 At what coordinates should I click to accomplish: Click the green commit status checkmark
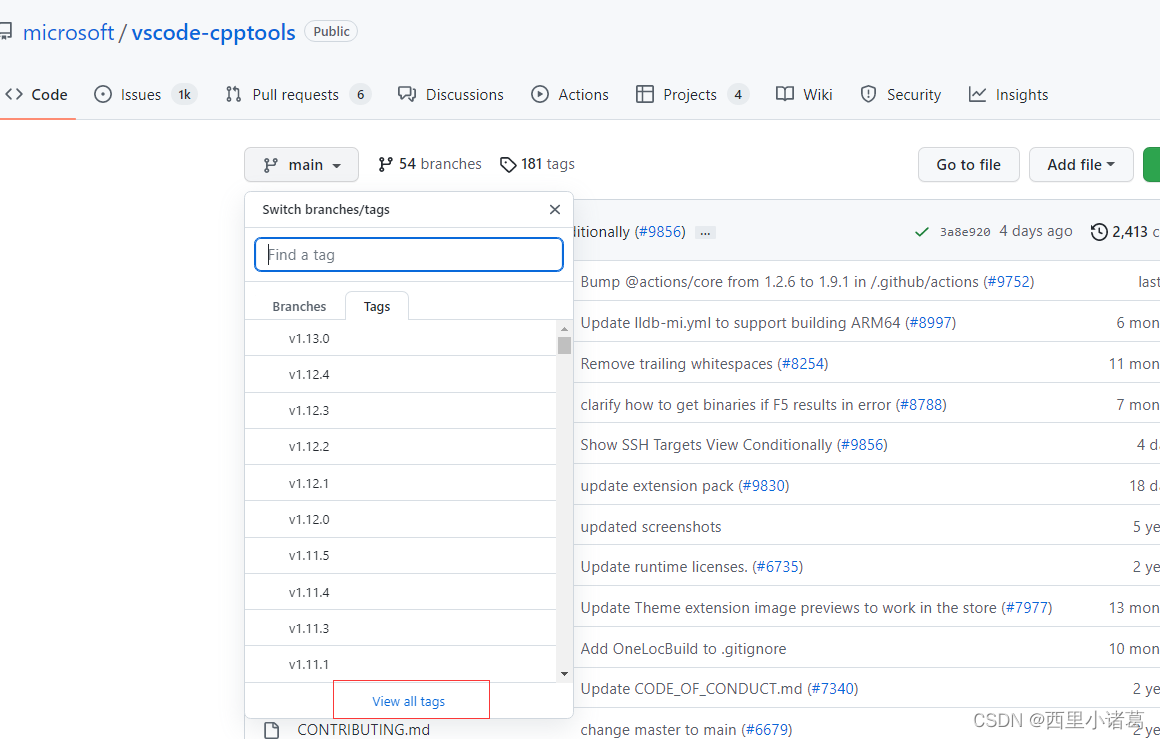(x=922, y=232)
